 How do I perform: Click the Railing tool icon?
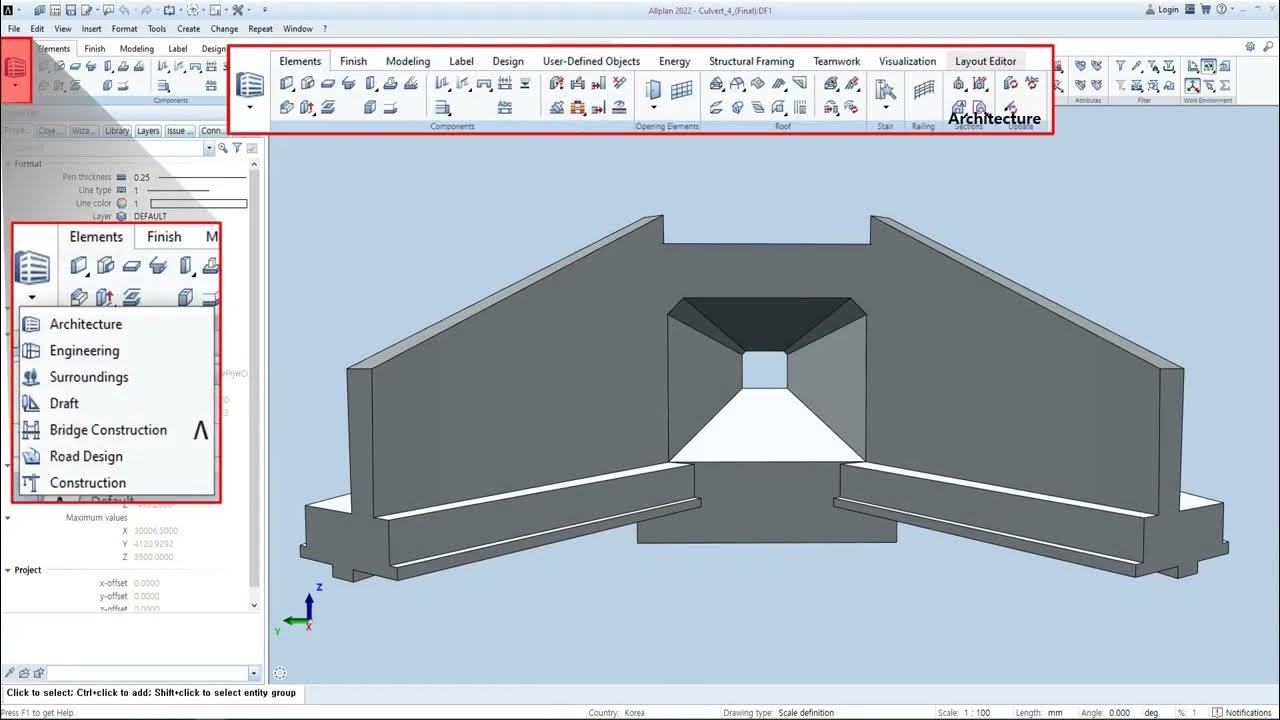click(x=924, y=90)
